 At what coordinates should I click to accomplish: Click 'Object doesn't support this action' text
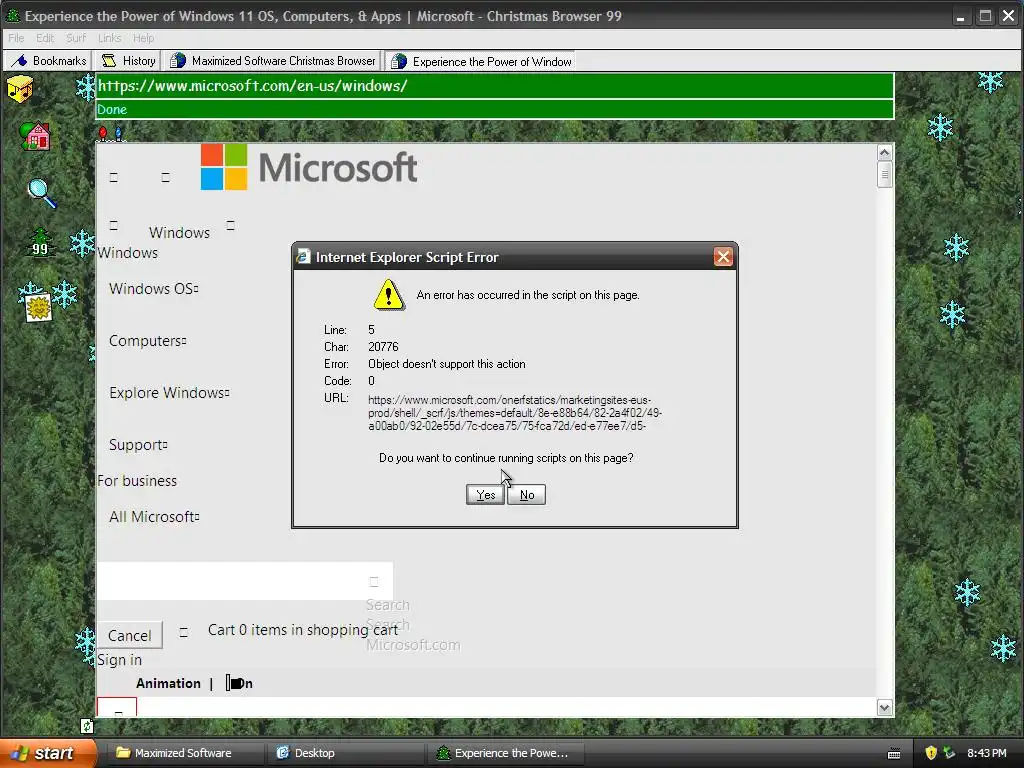[x=447, y=364]
